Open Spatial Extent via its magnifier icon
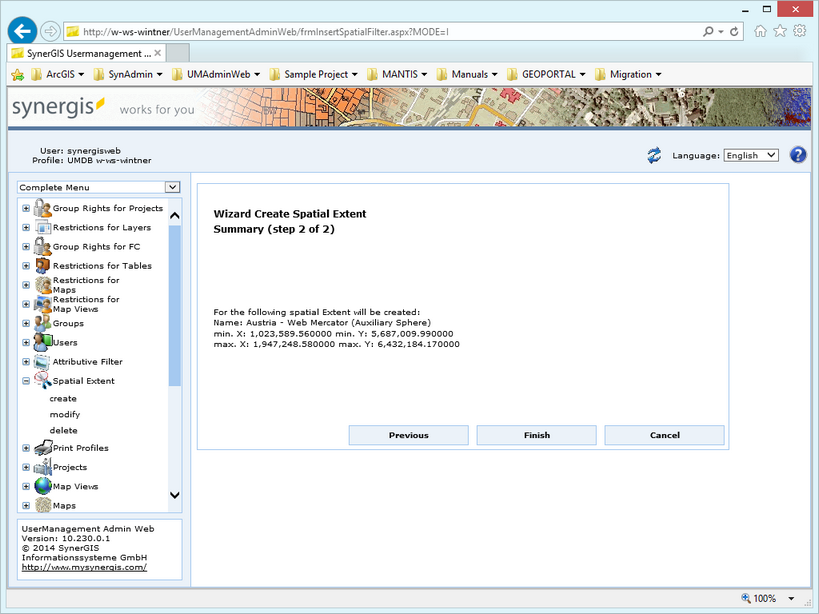This screenshot has width=819, height=614. pos(41,380)
